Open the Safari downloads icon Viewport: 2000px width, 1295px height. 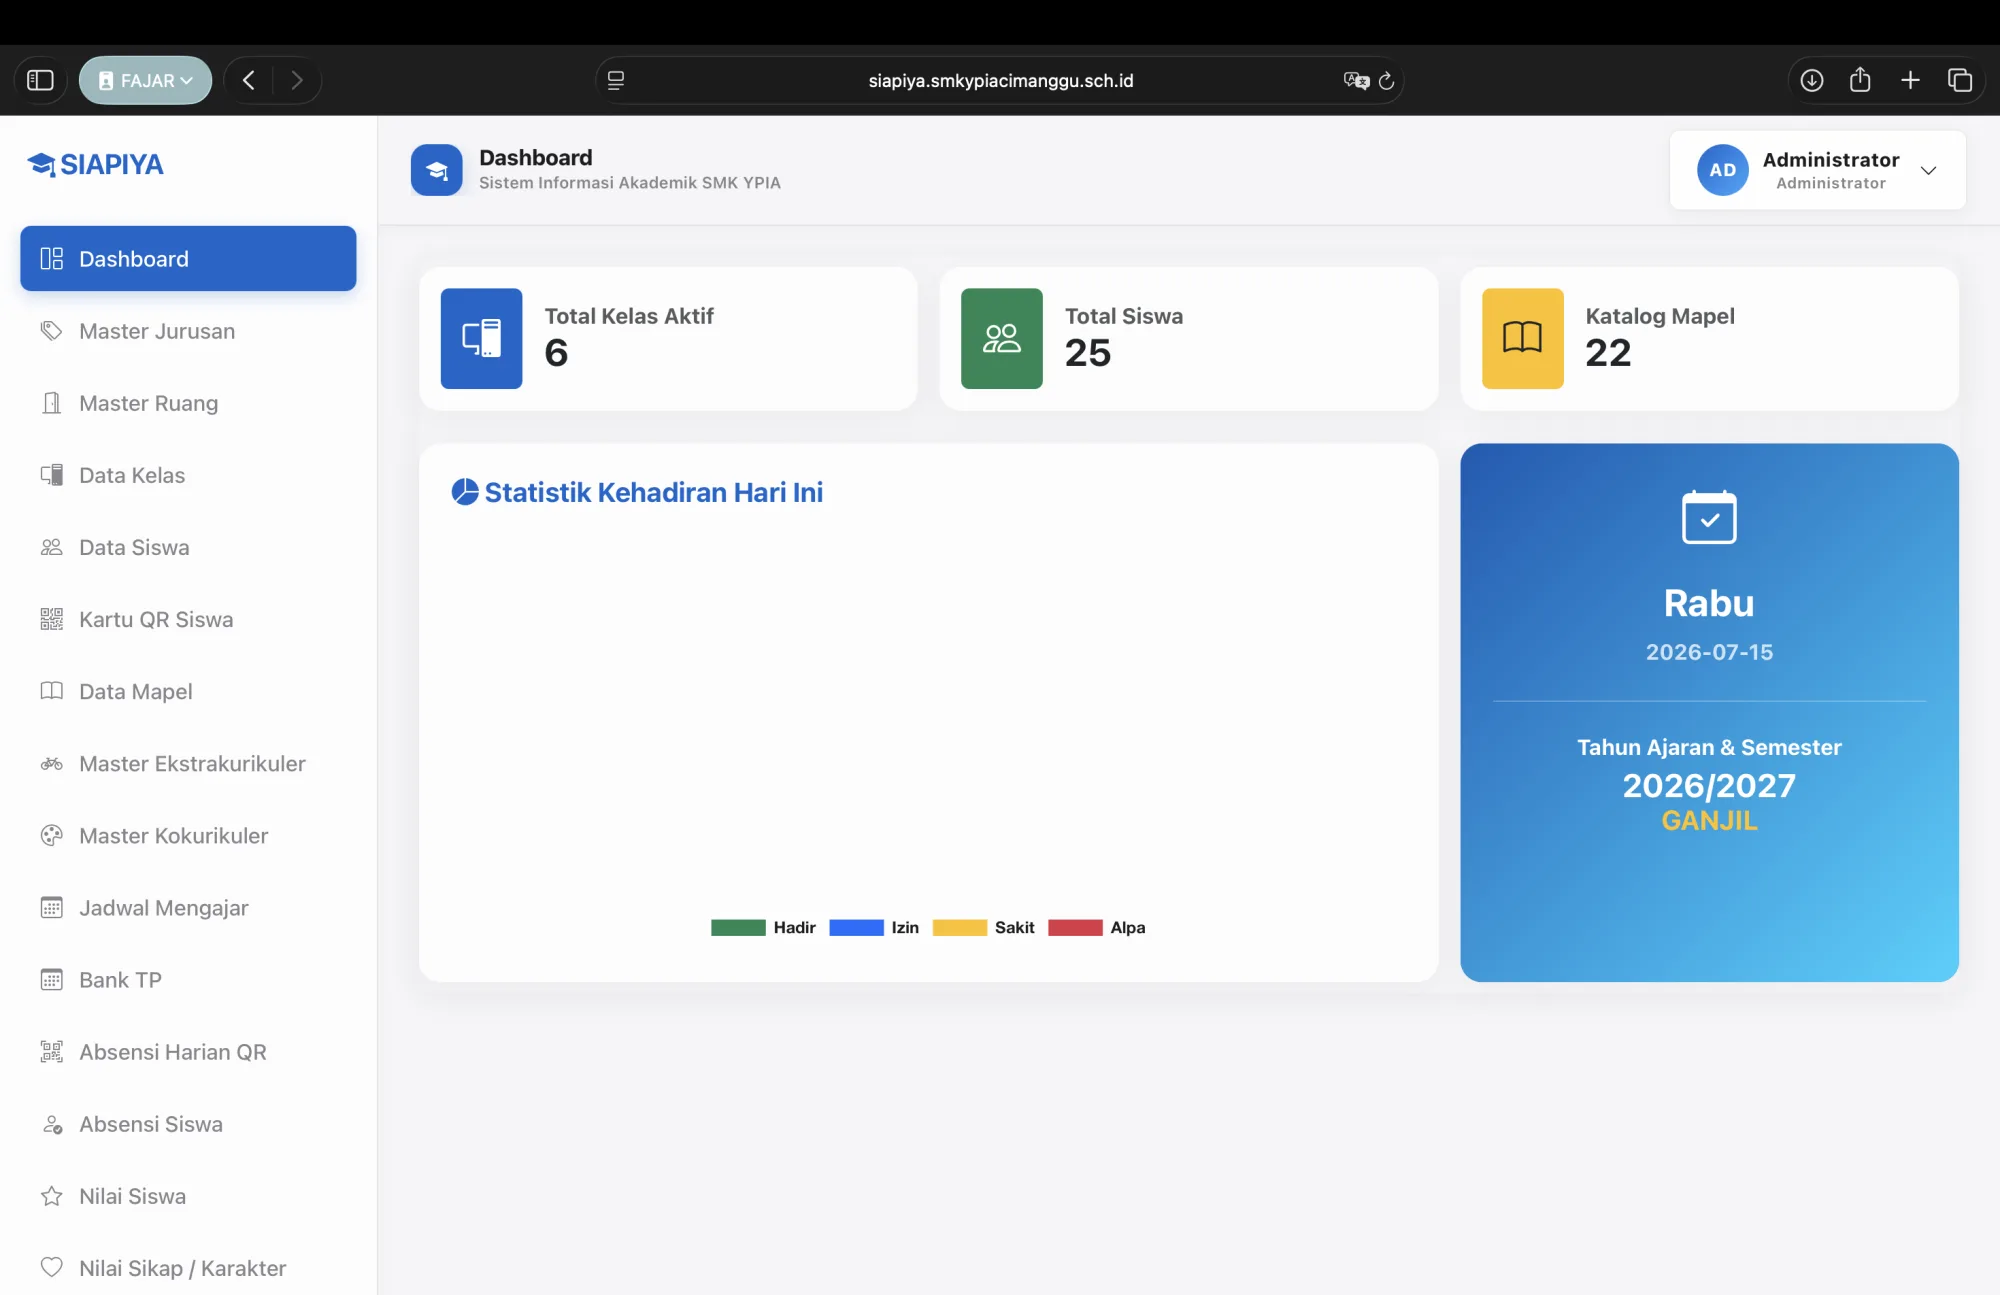pos(1811,80)
